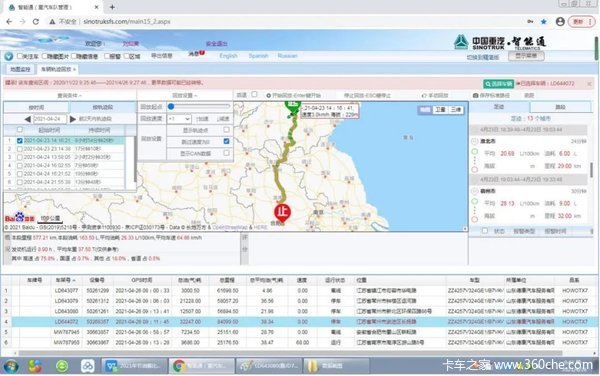Reload the page with the refresh icon

click(x=36, y=22)
